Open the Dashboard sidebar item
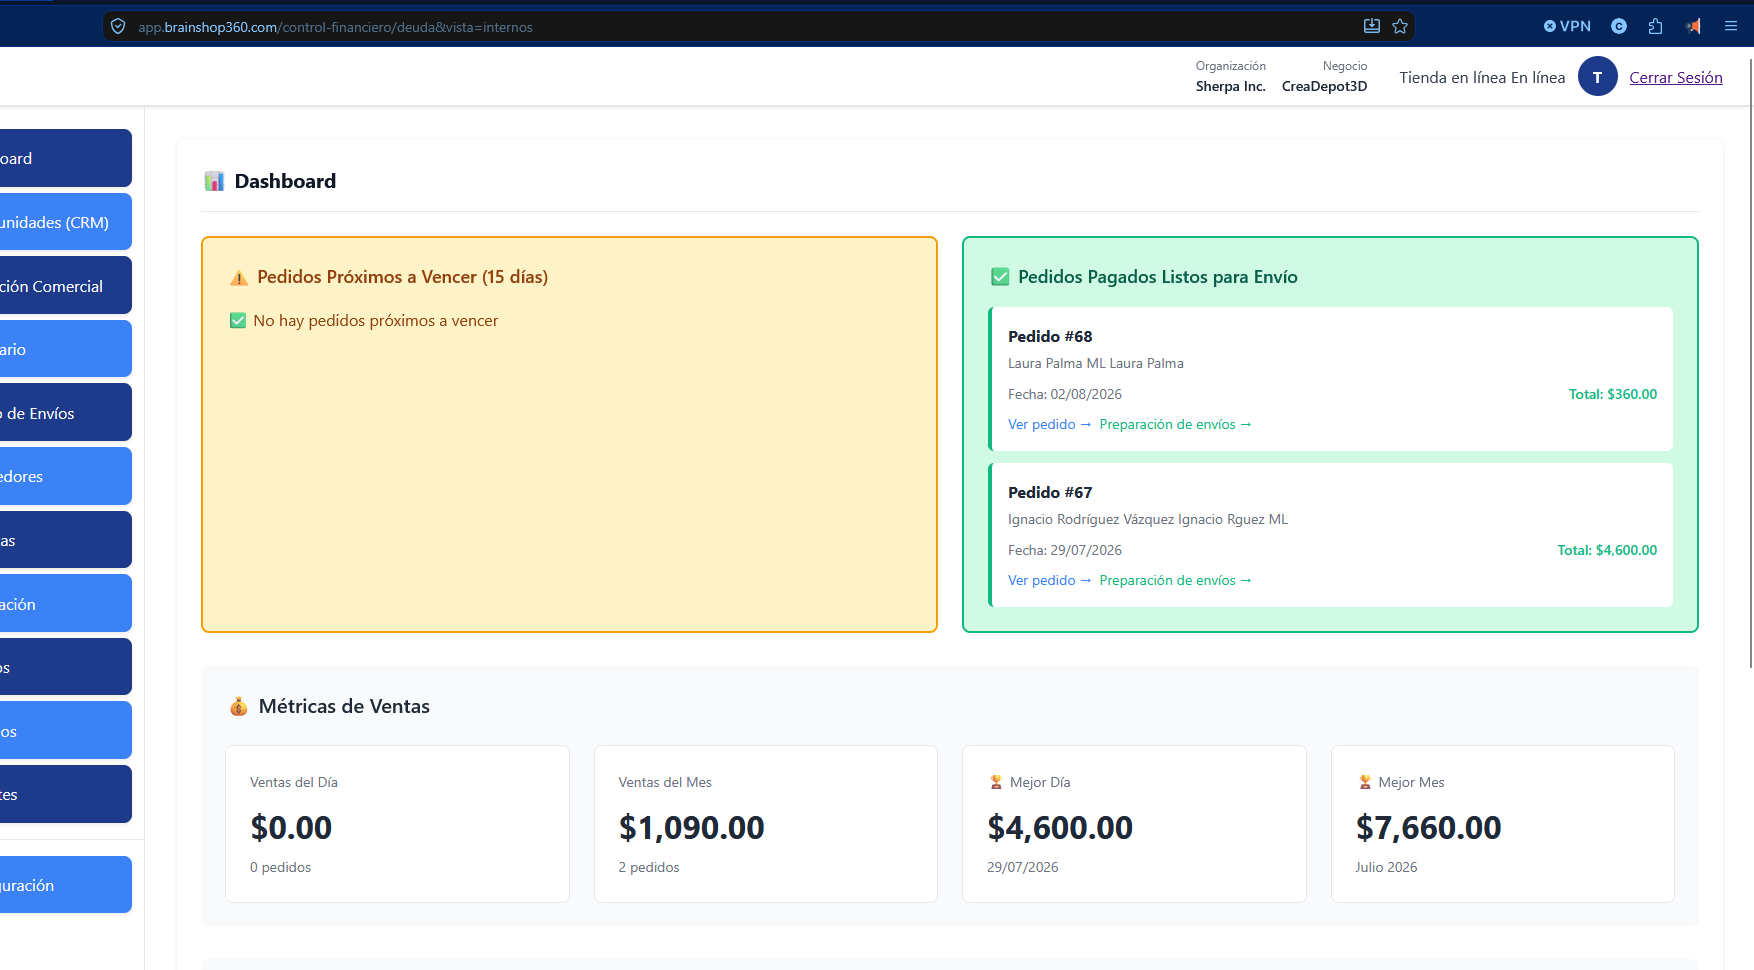 pos(66,158)
